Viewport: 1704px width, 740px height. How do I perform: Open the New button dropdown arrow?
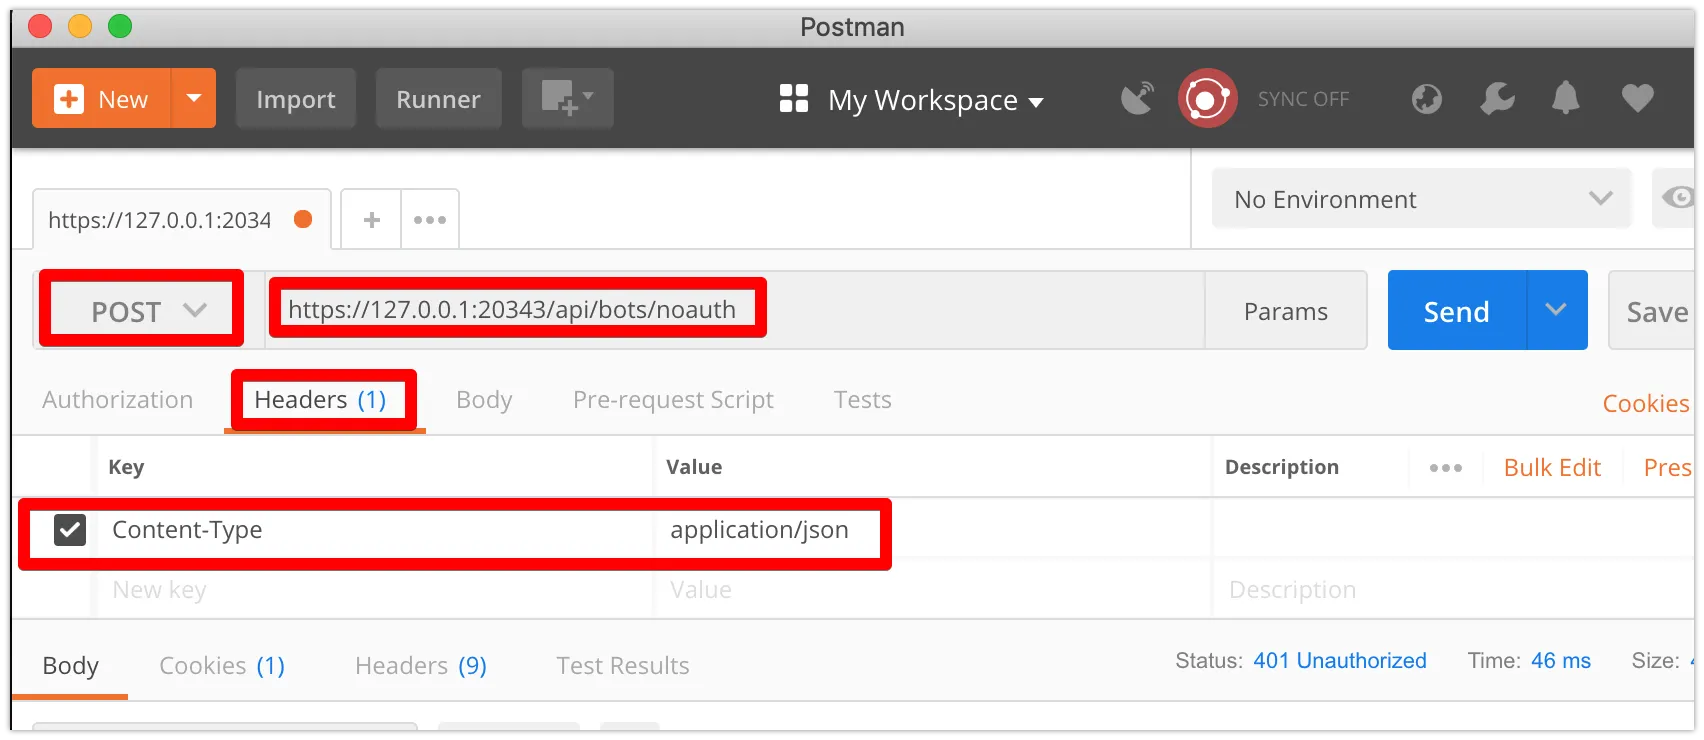[194, 98]
